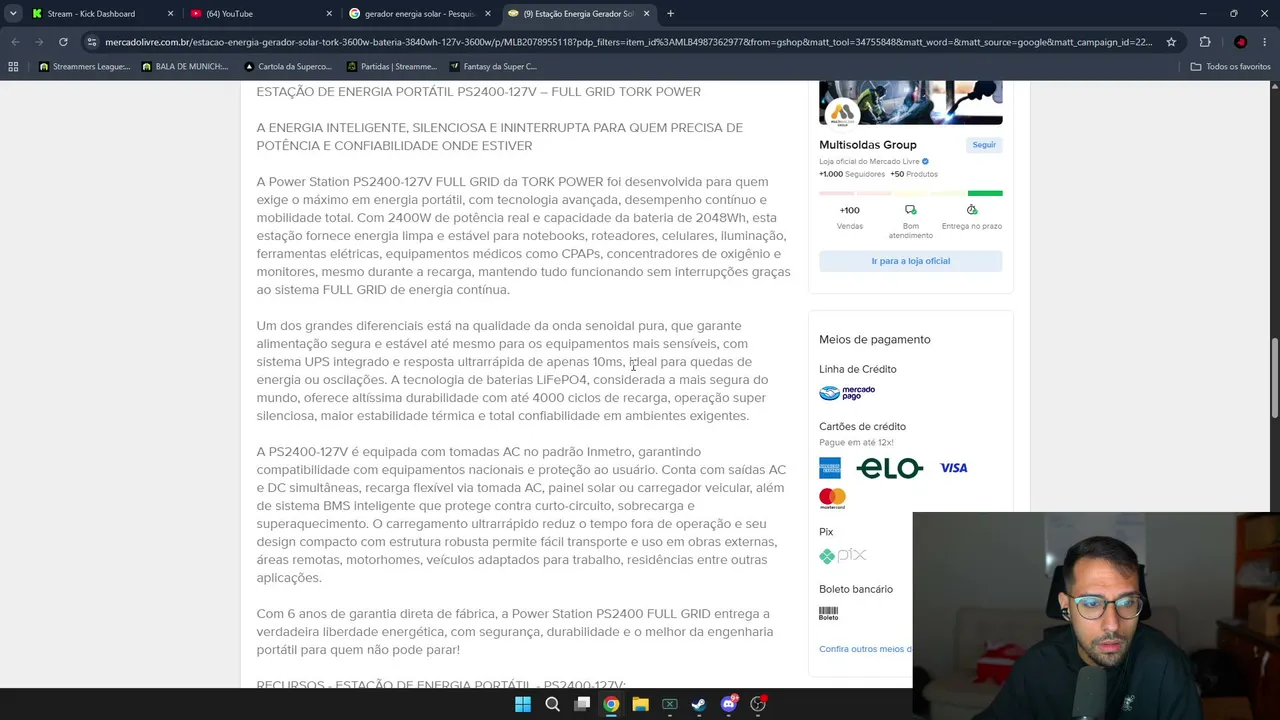Close the Stream - Kick Dashboard tab
The height and width of the screenshot is (720, 1280).
tap(170, 14)
